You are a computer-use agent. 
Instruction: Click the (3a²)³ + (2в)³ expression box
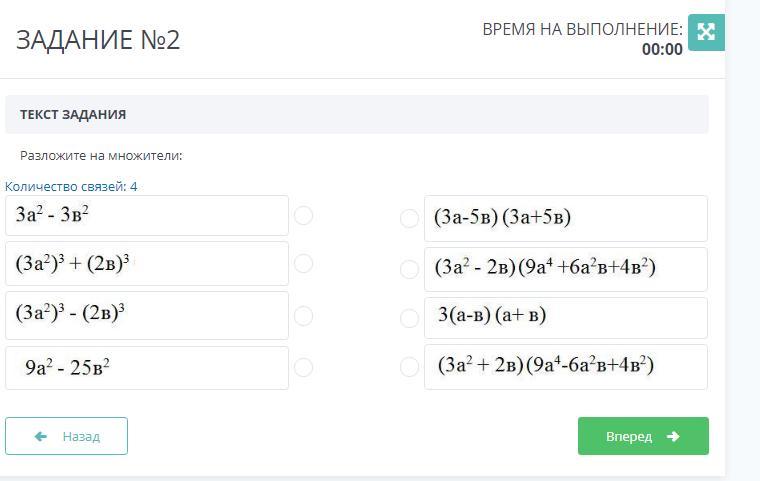[147, 264]
